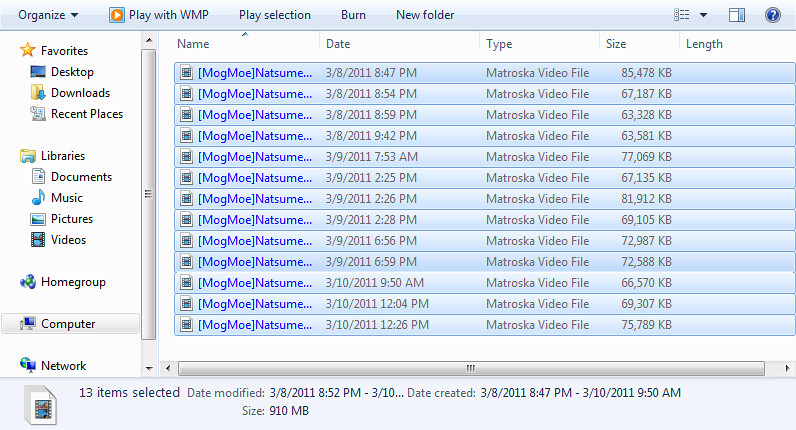The width and height of the screenshot is (796, 430).
Task: Click the 75,789 KB size cell
Action: coord(646,324)
